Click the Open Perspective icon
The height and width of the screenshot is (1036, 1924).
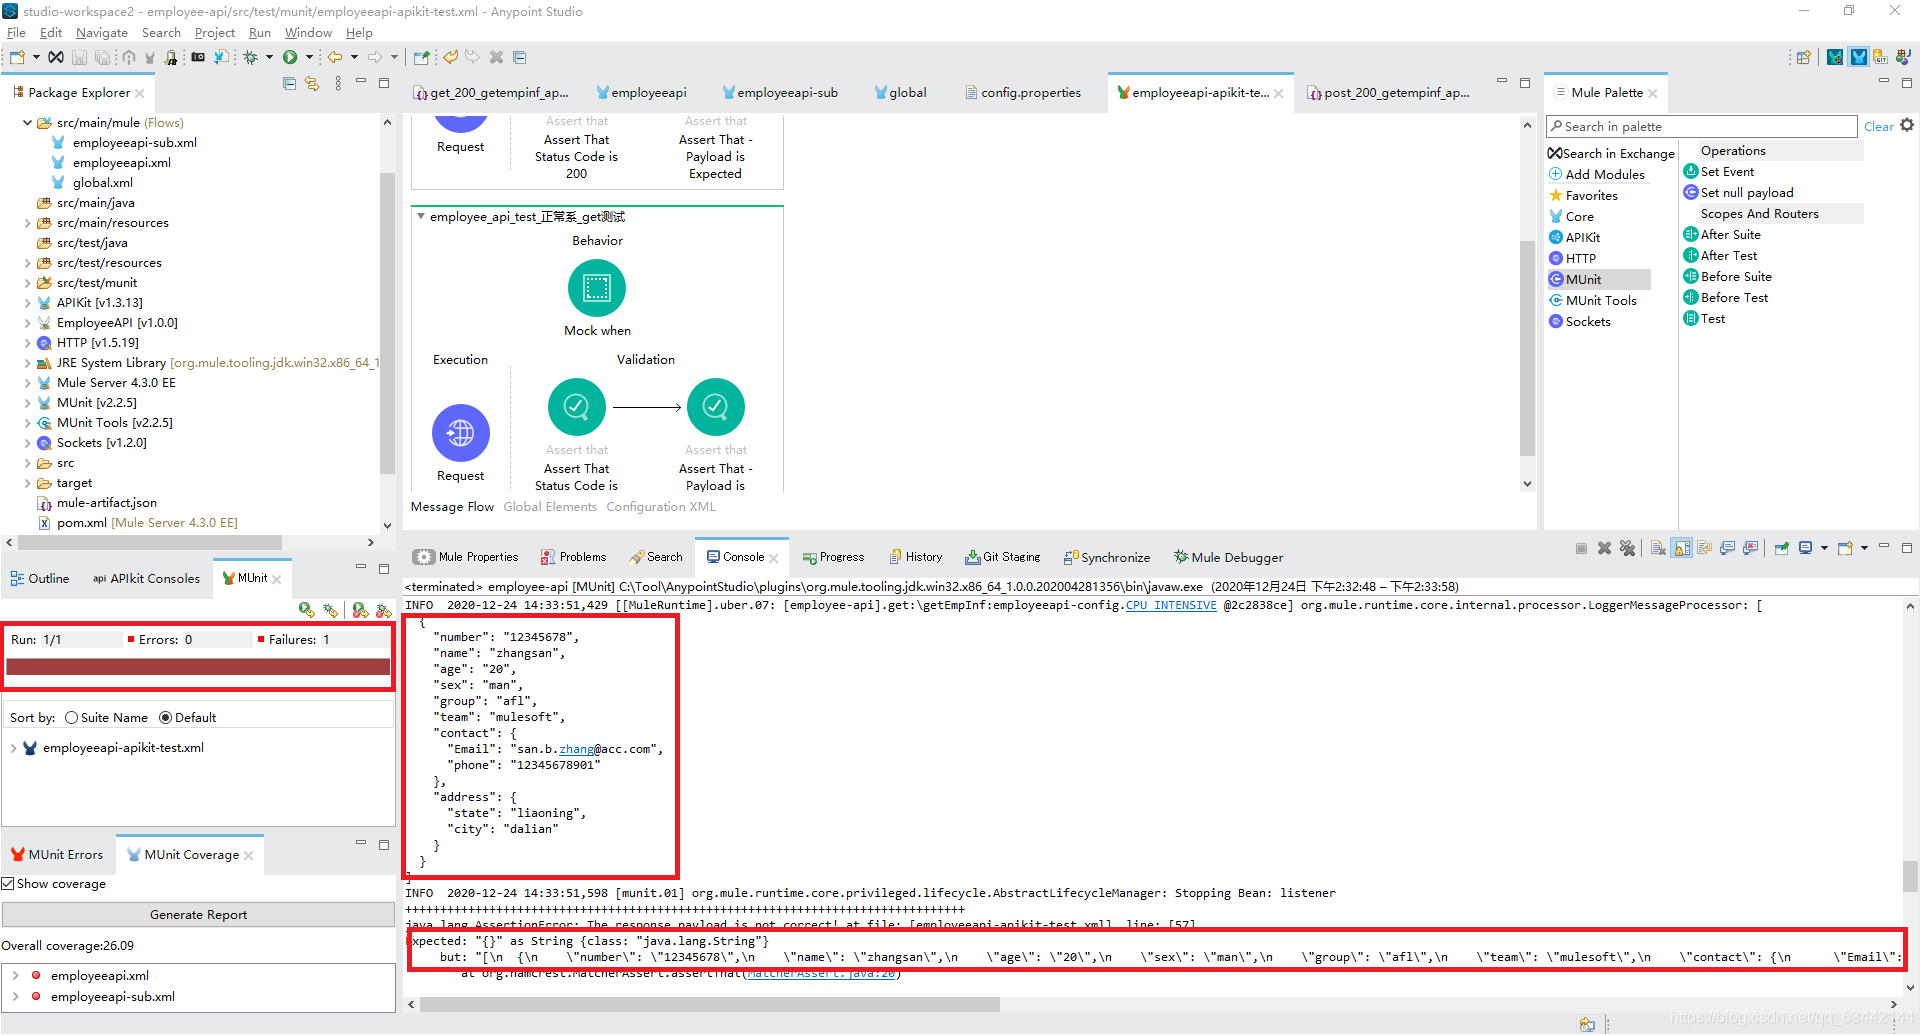tap(1803, 57)
